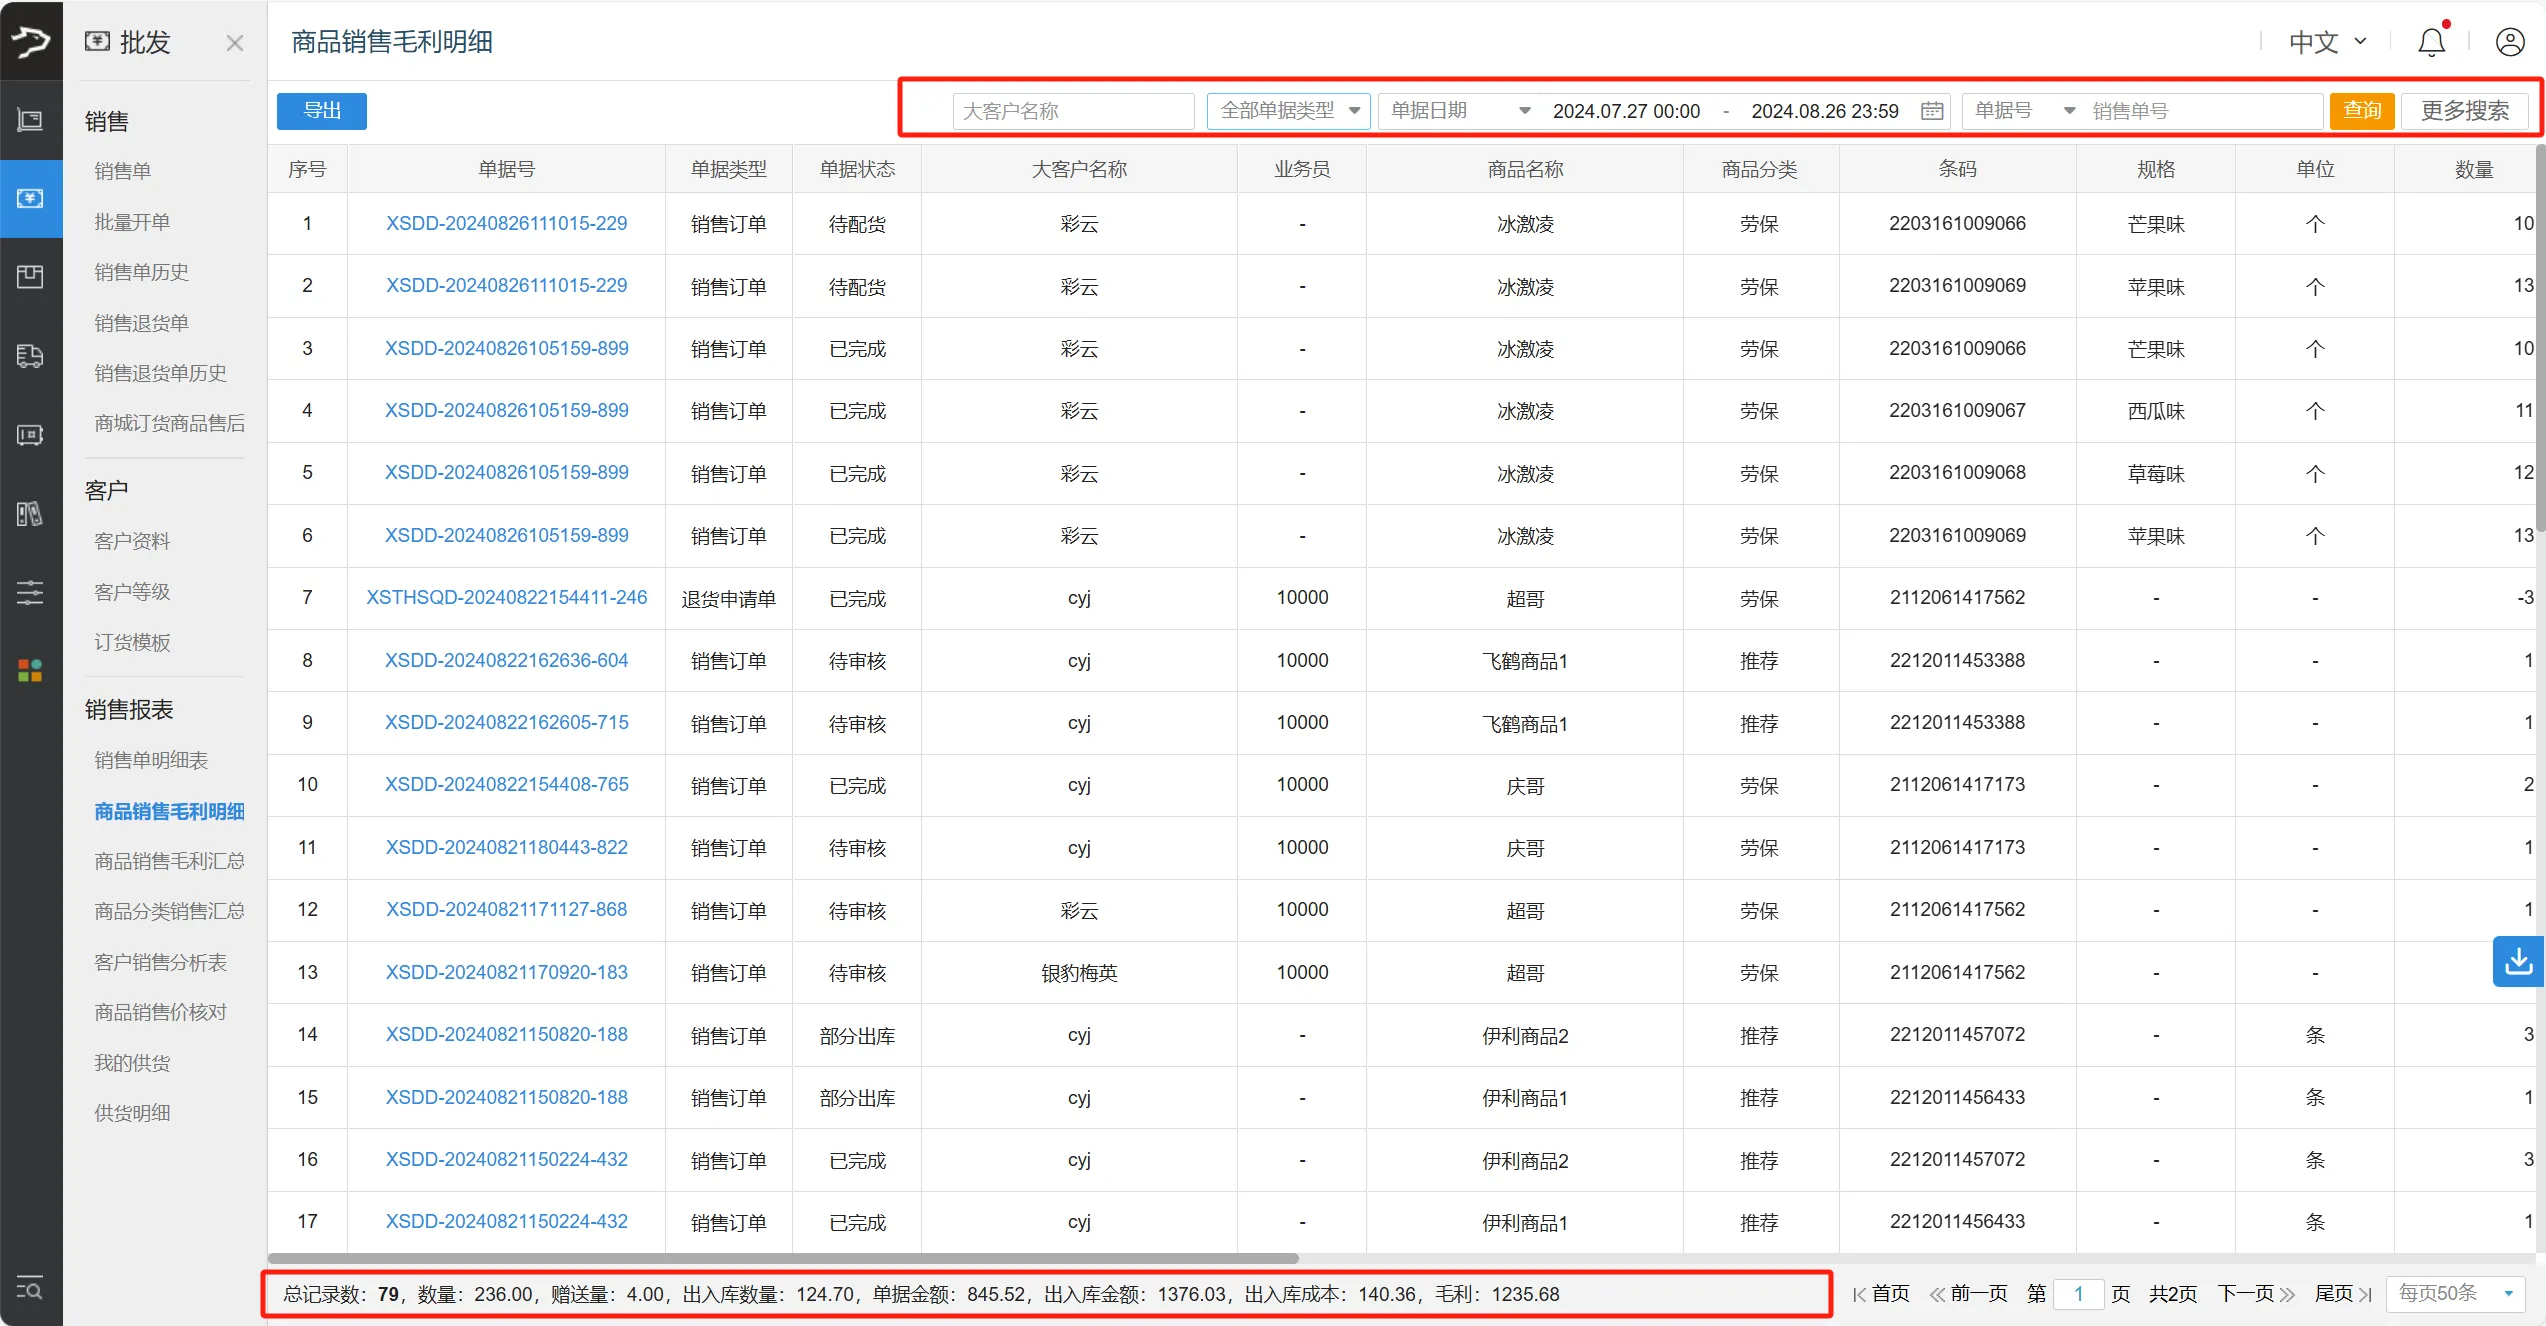Click the floating download icon on right edge
Viewport: 2546px width, 1326px height.
tap(2520, 961)
